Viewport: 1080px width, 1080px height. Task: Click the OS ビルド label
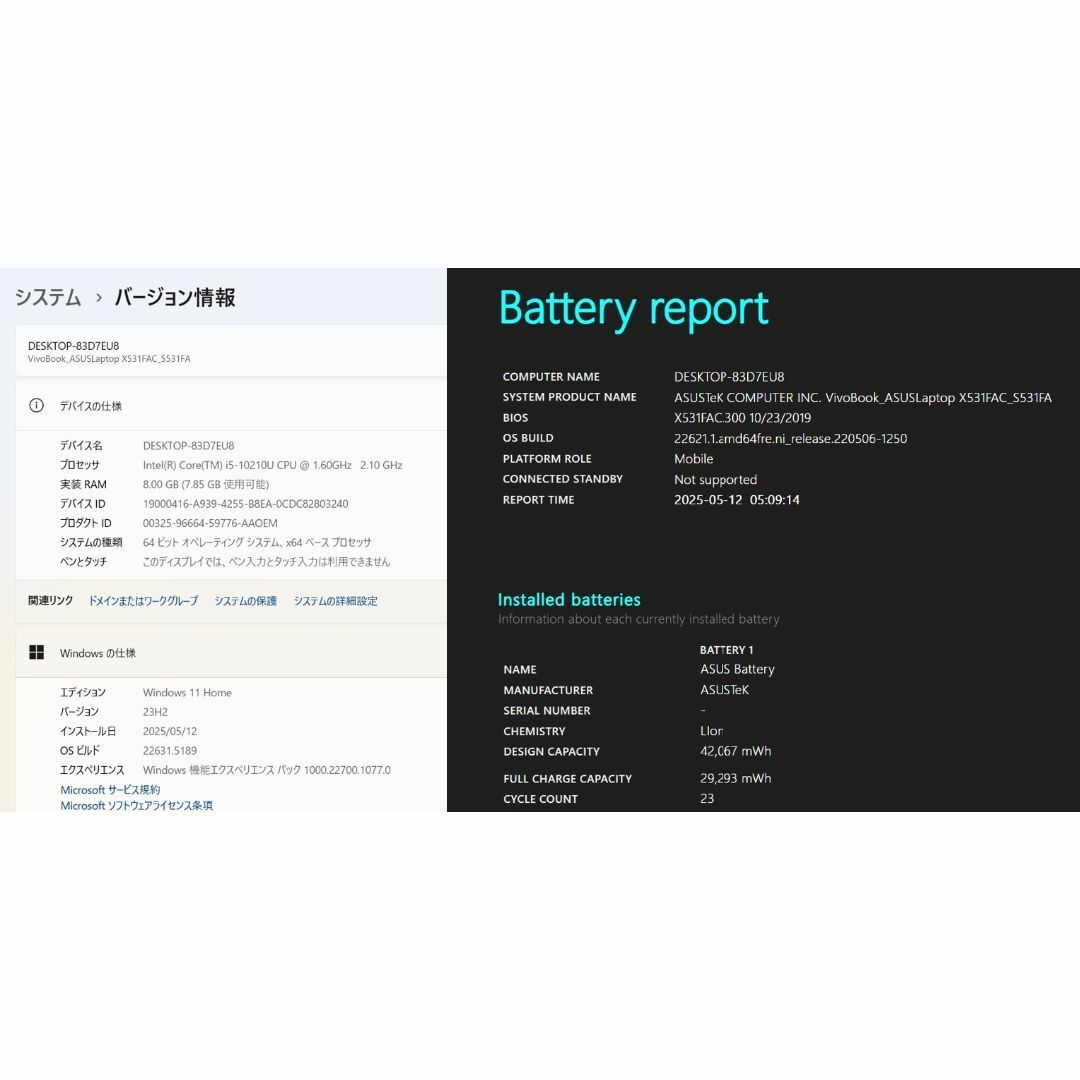[80, 750]
